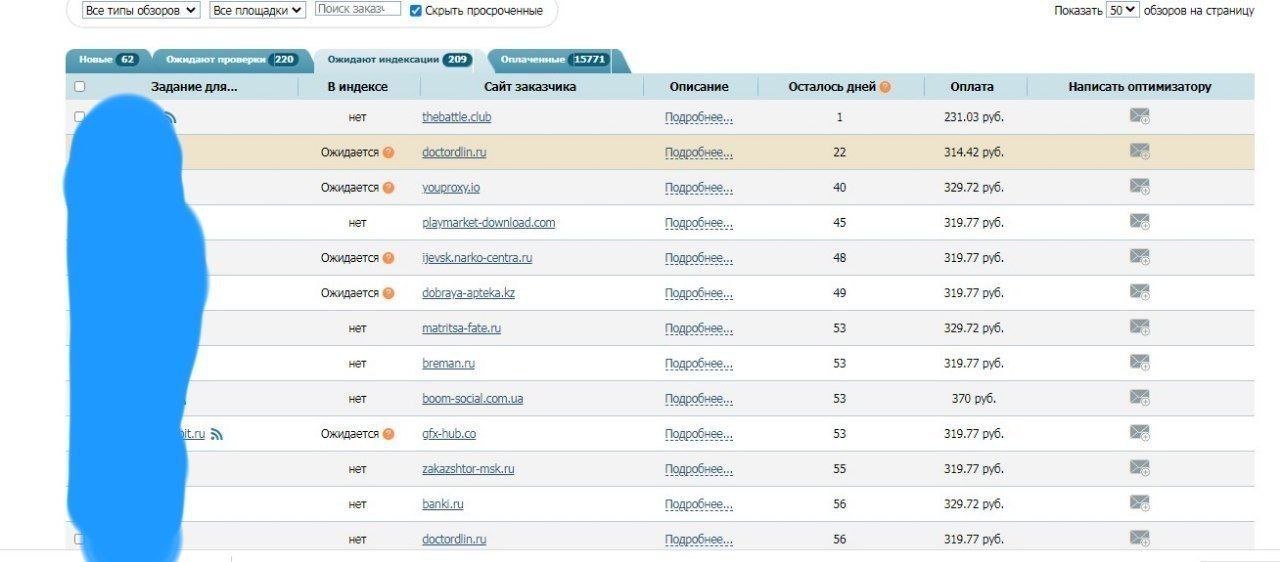This screenshot has height=562, width=1280.
Task: Click the Написать оптимизатору column header
Action: click(1140, 87)
